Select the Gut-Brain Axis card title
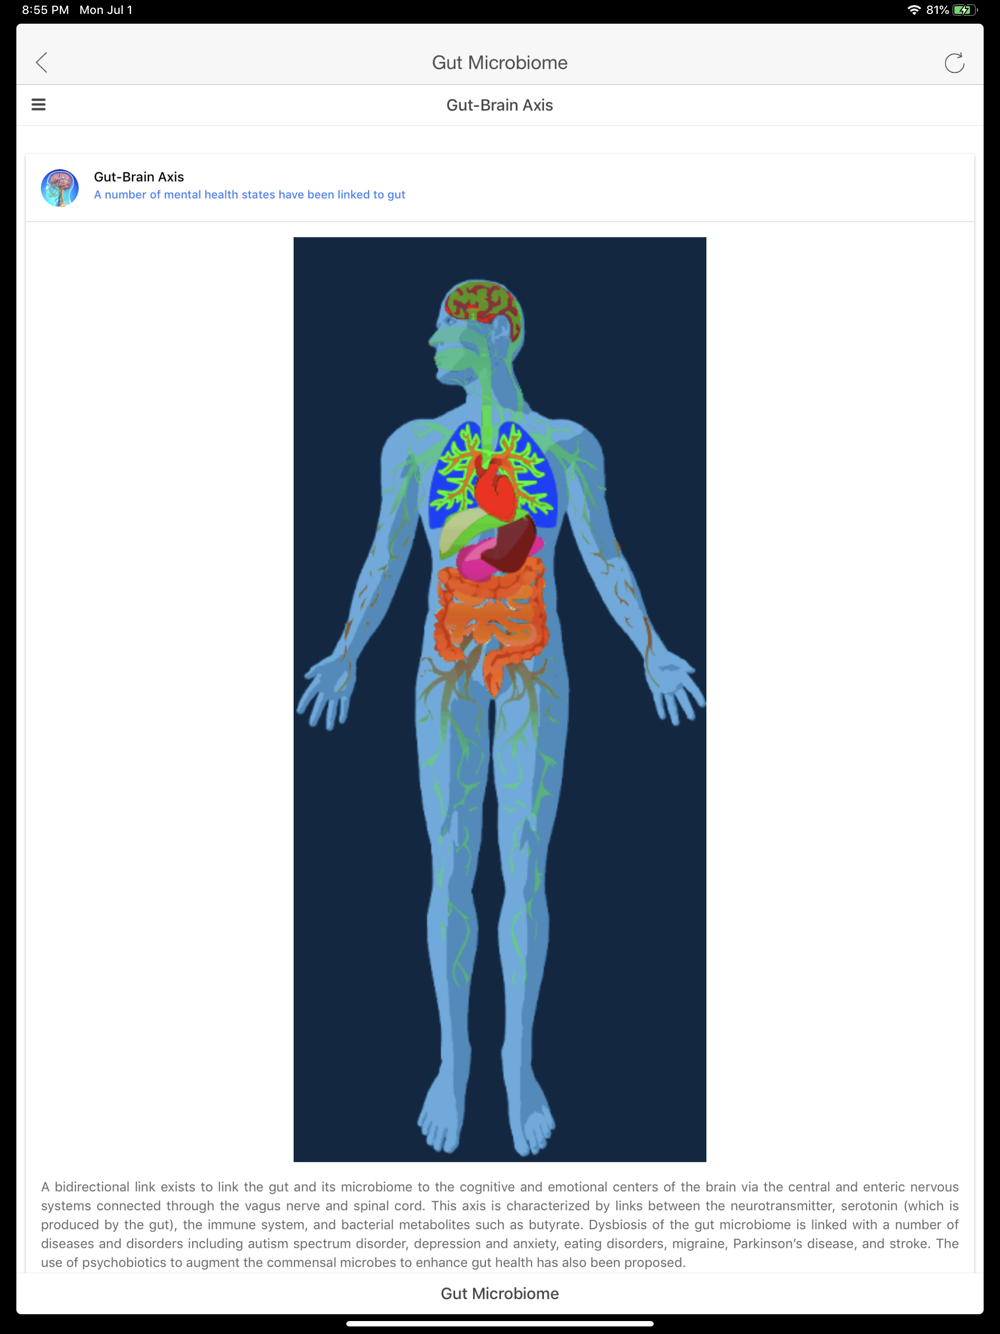1000x1334 pixels. click(139, 177)
